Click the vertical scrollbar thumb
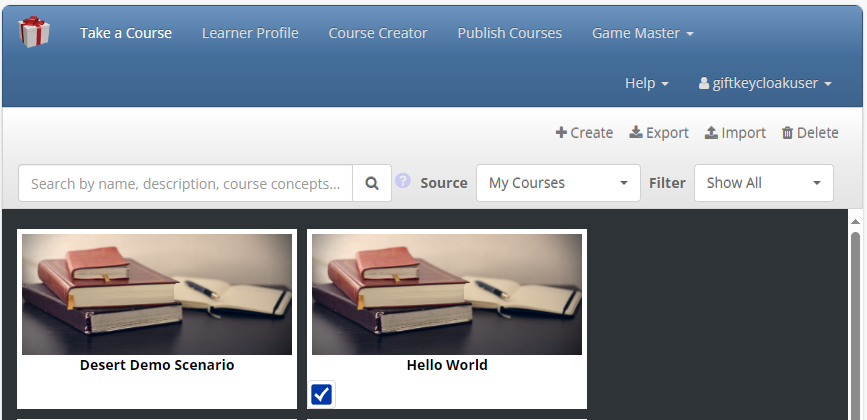Viewport: 867px width, 420px height. coord(855,326)
